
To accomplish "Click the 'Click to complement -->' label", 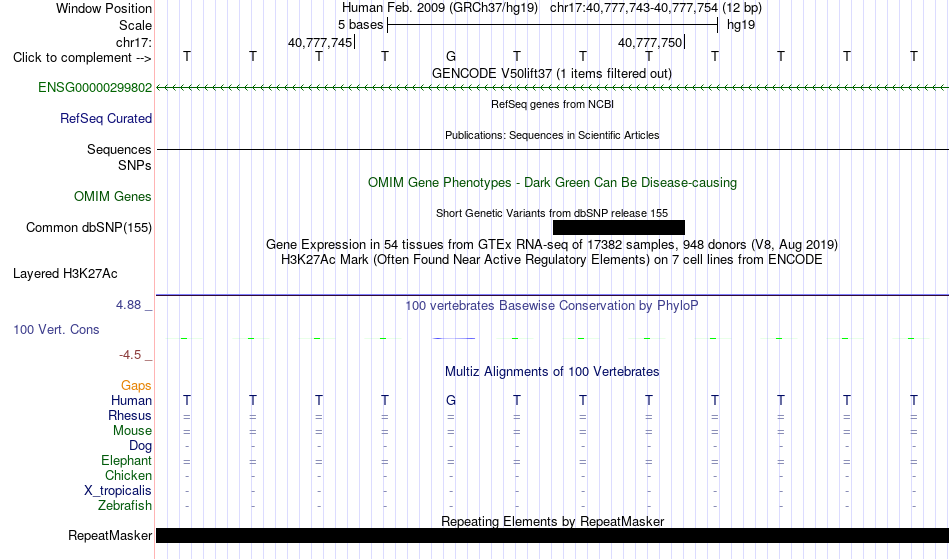I will [x=82, y=58].
